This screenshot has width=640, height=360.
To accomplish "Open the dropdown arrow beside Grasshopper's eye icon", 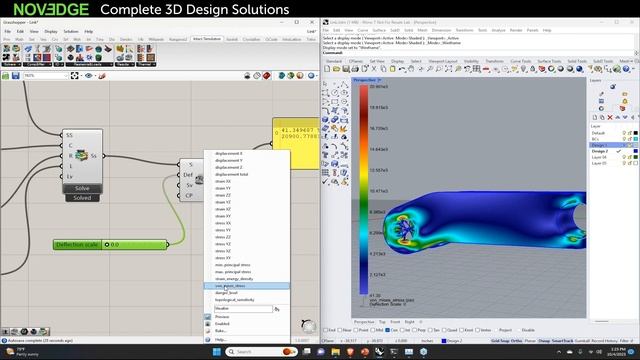I will click(95, 76).
